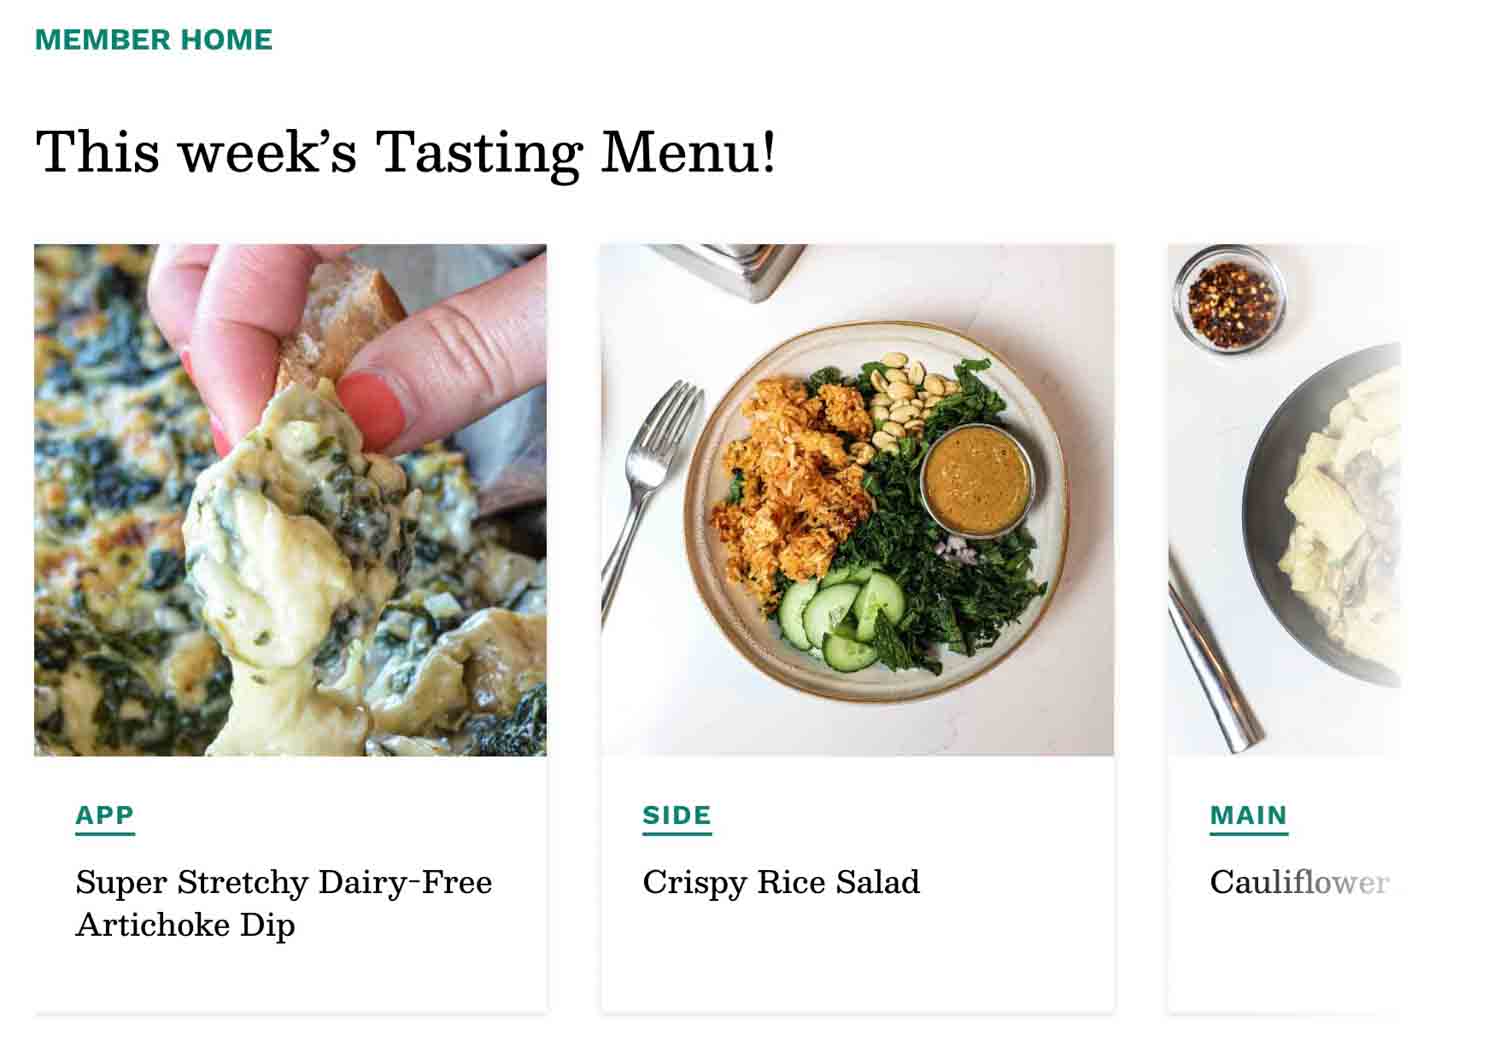Open the Cauliflower recipe title

tap(1298, 882)
